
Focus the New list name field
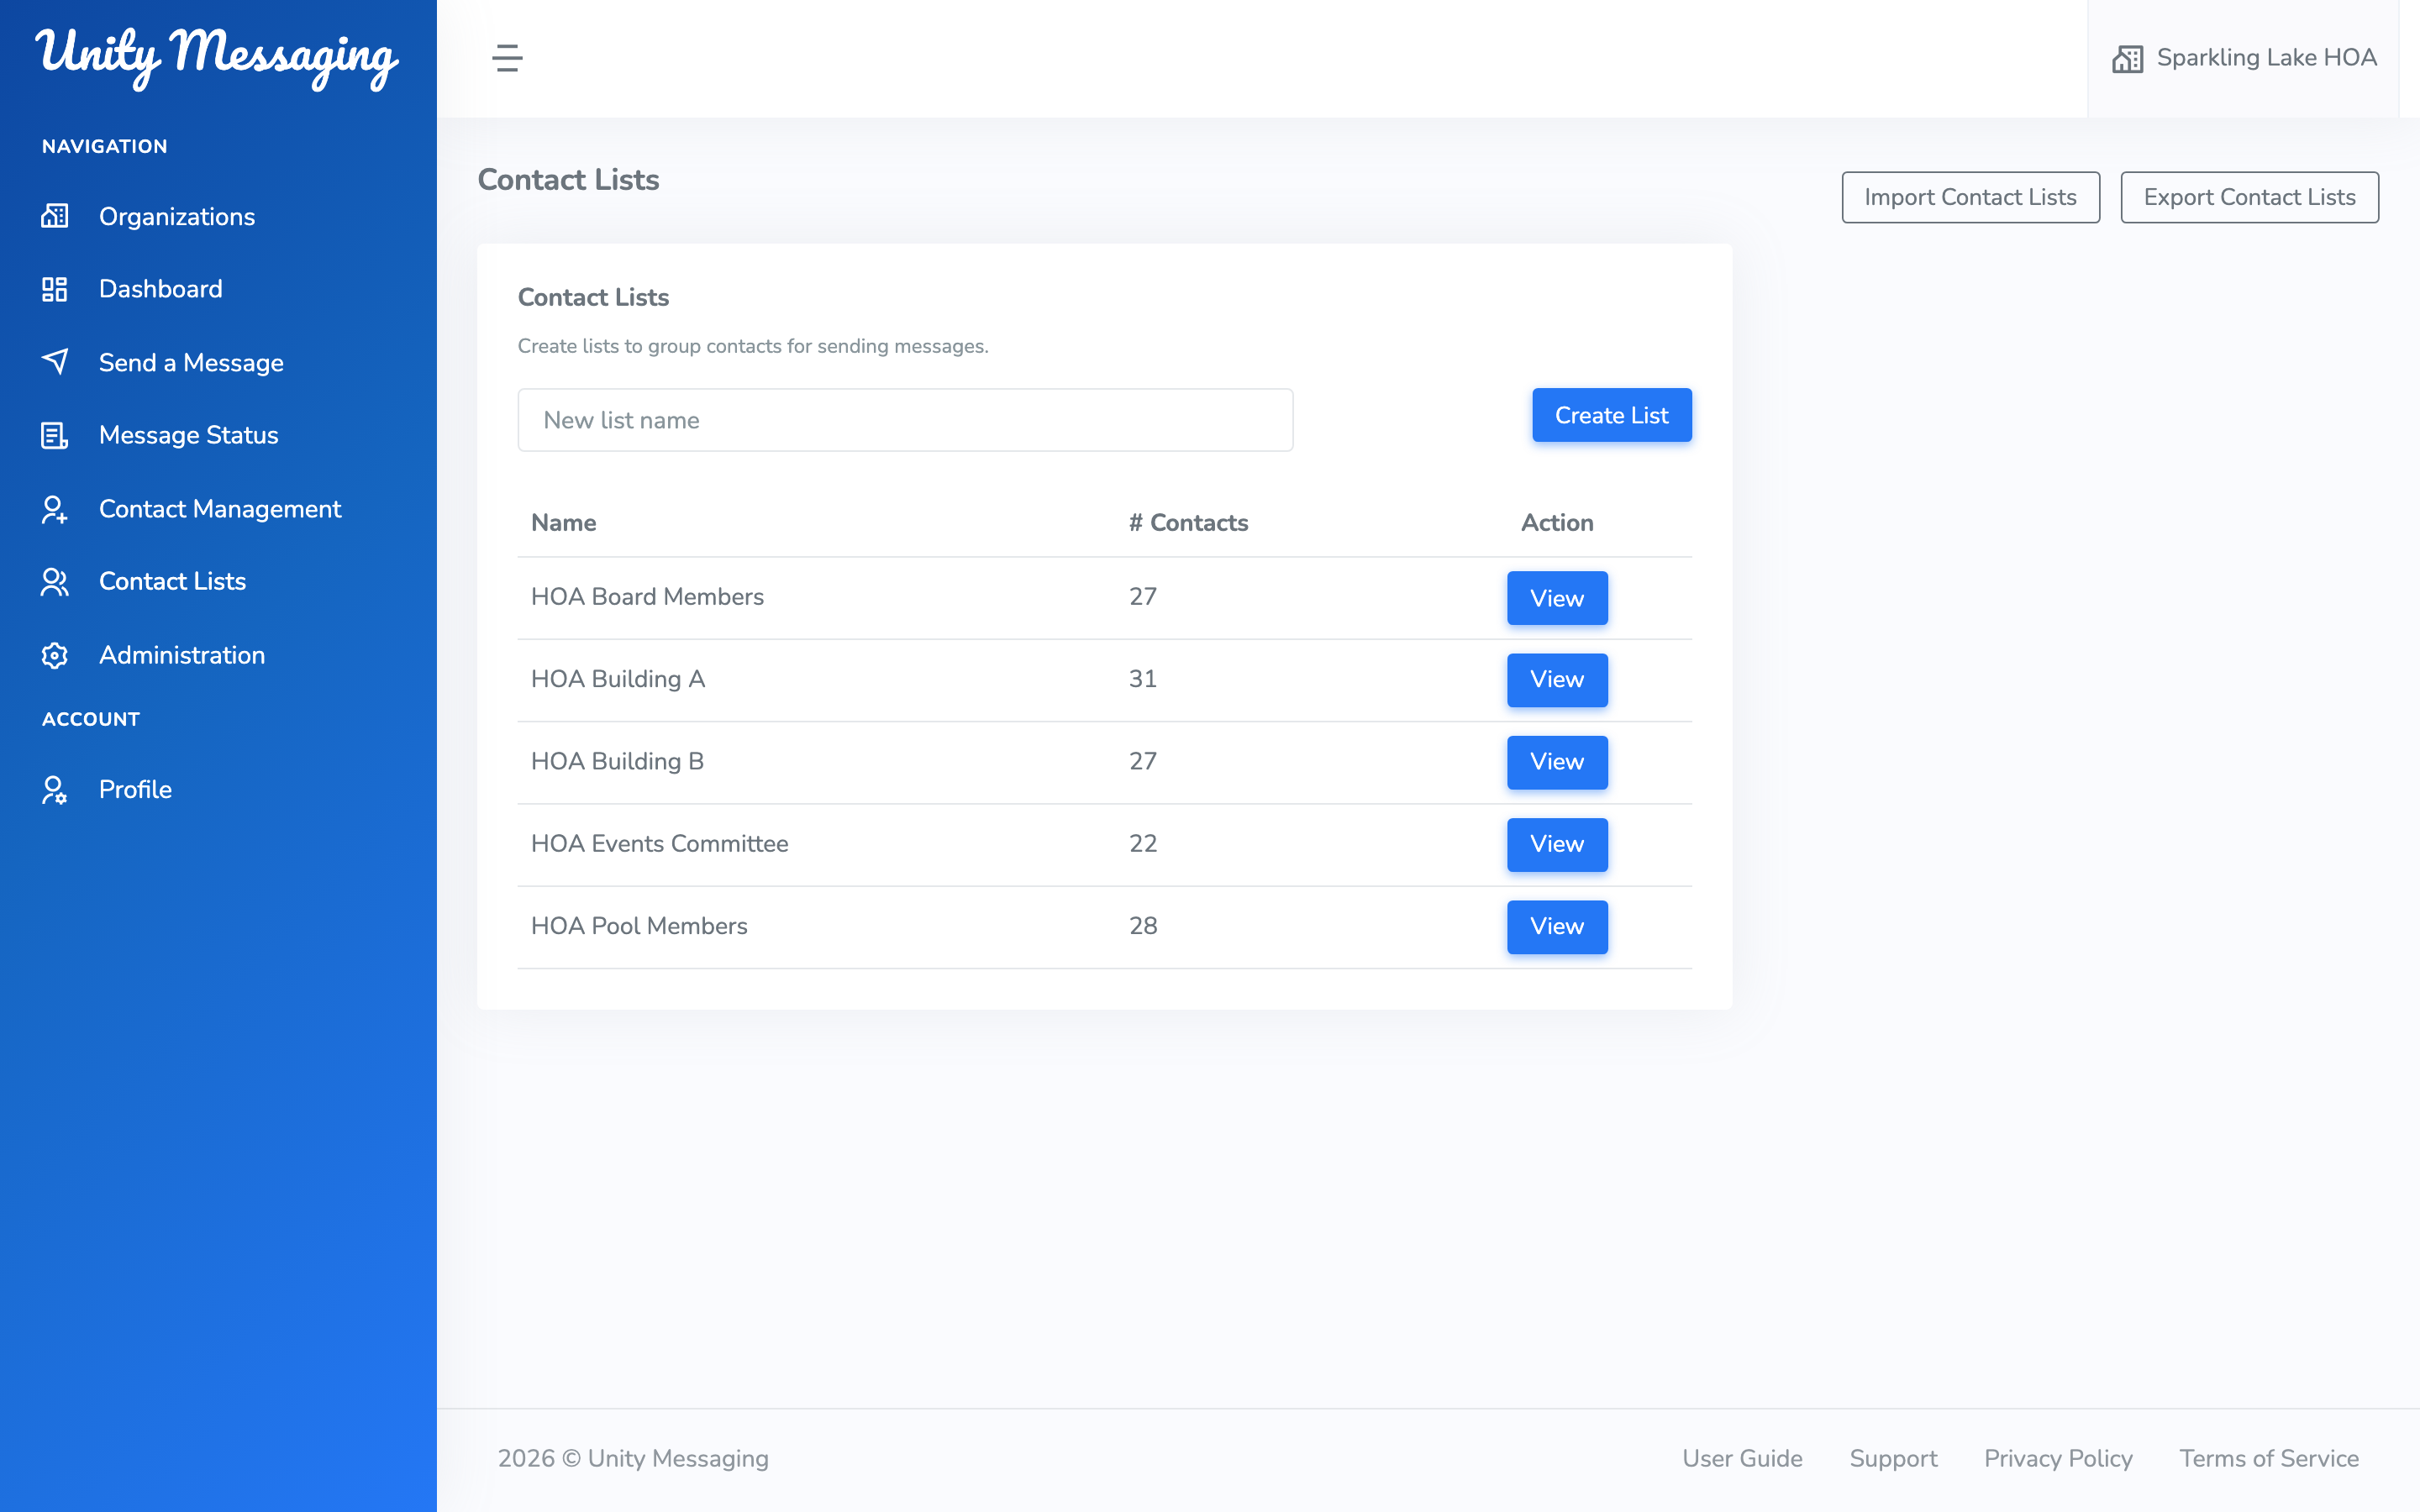[x=905, y=420]
